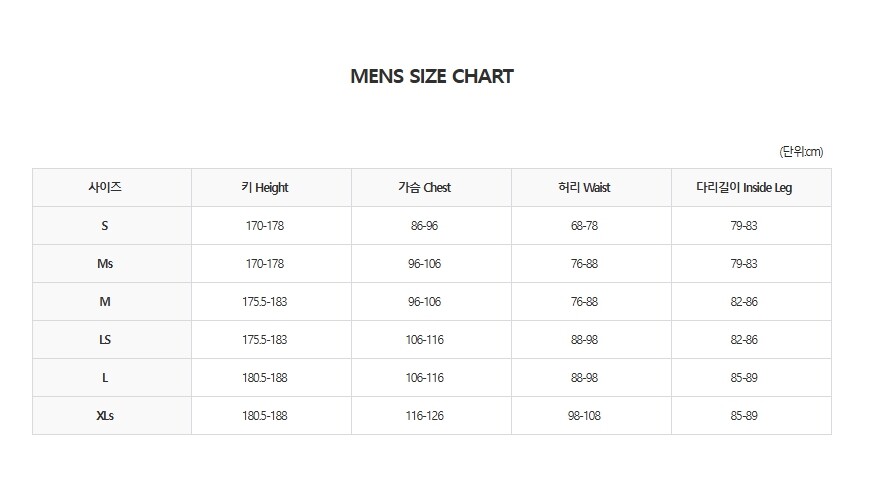The height and width of the screenshot is (488, 870).
Task: Click chest value 86-96 in S row
Action: coord(424,226)
